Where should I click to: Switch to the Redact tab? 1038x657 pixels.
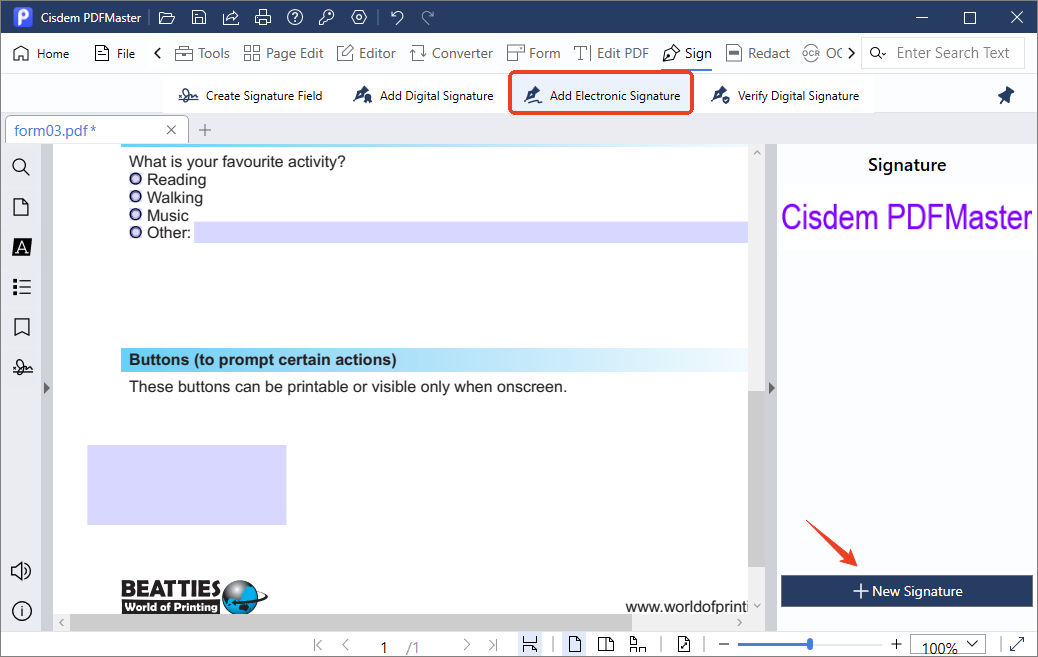click(758, 54)
